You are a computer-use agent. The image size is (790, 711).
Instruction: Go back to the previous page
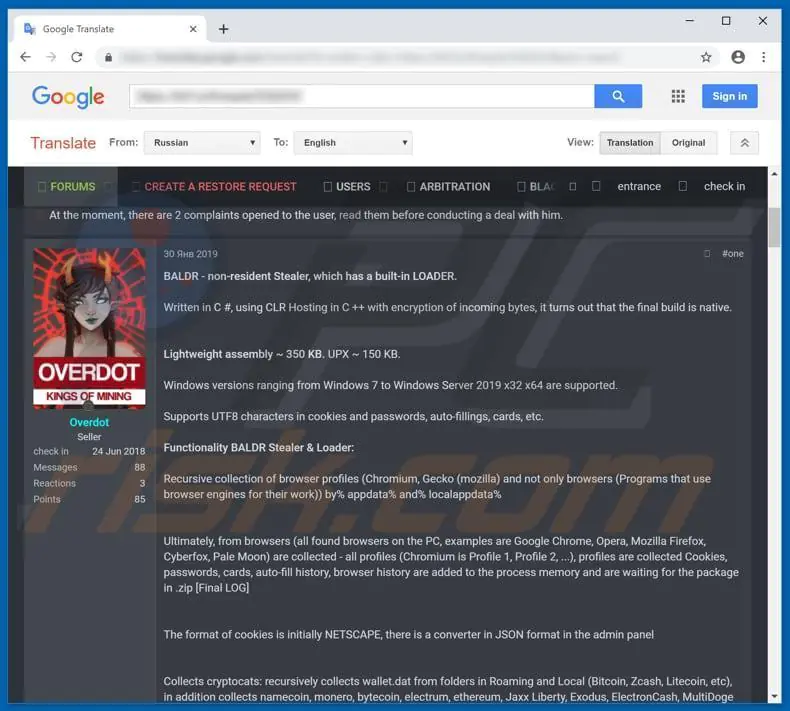[x=25, y=57]
